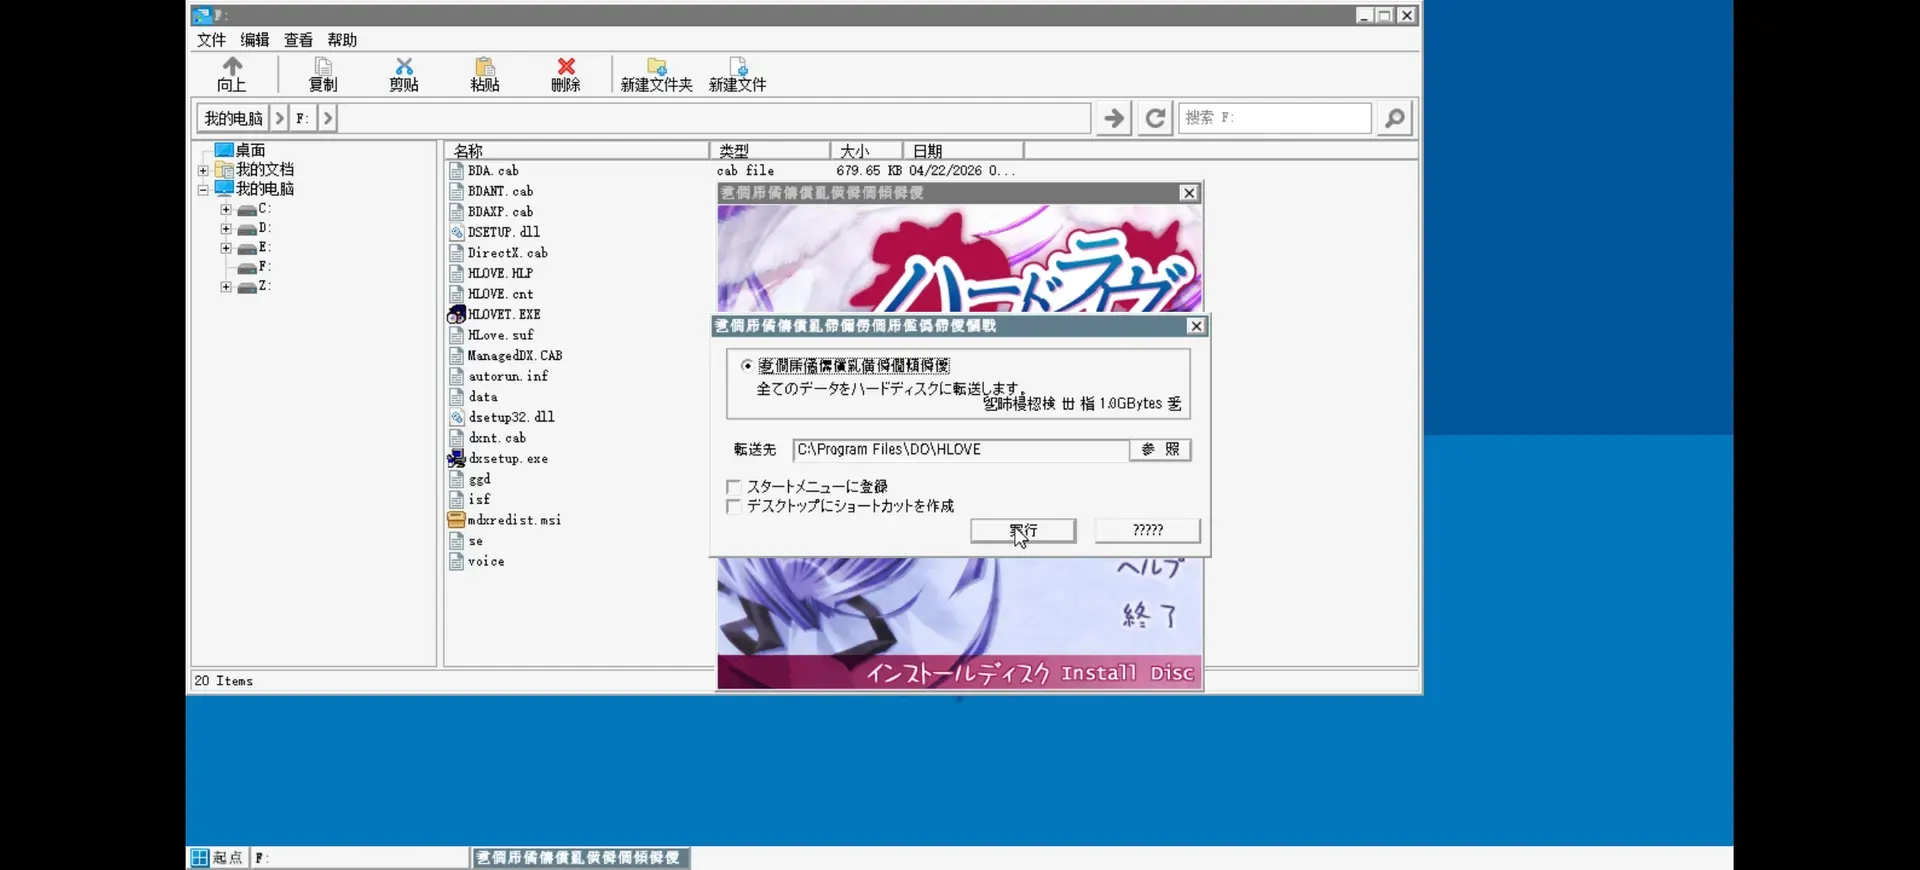Click the F: taskbar window button
Image resolution: width=1920 pixels, height=870 pixels.
coord(359,858)
